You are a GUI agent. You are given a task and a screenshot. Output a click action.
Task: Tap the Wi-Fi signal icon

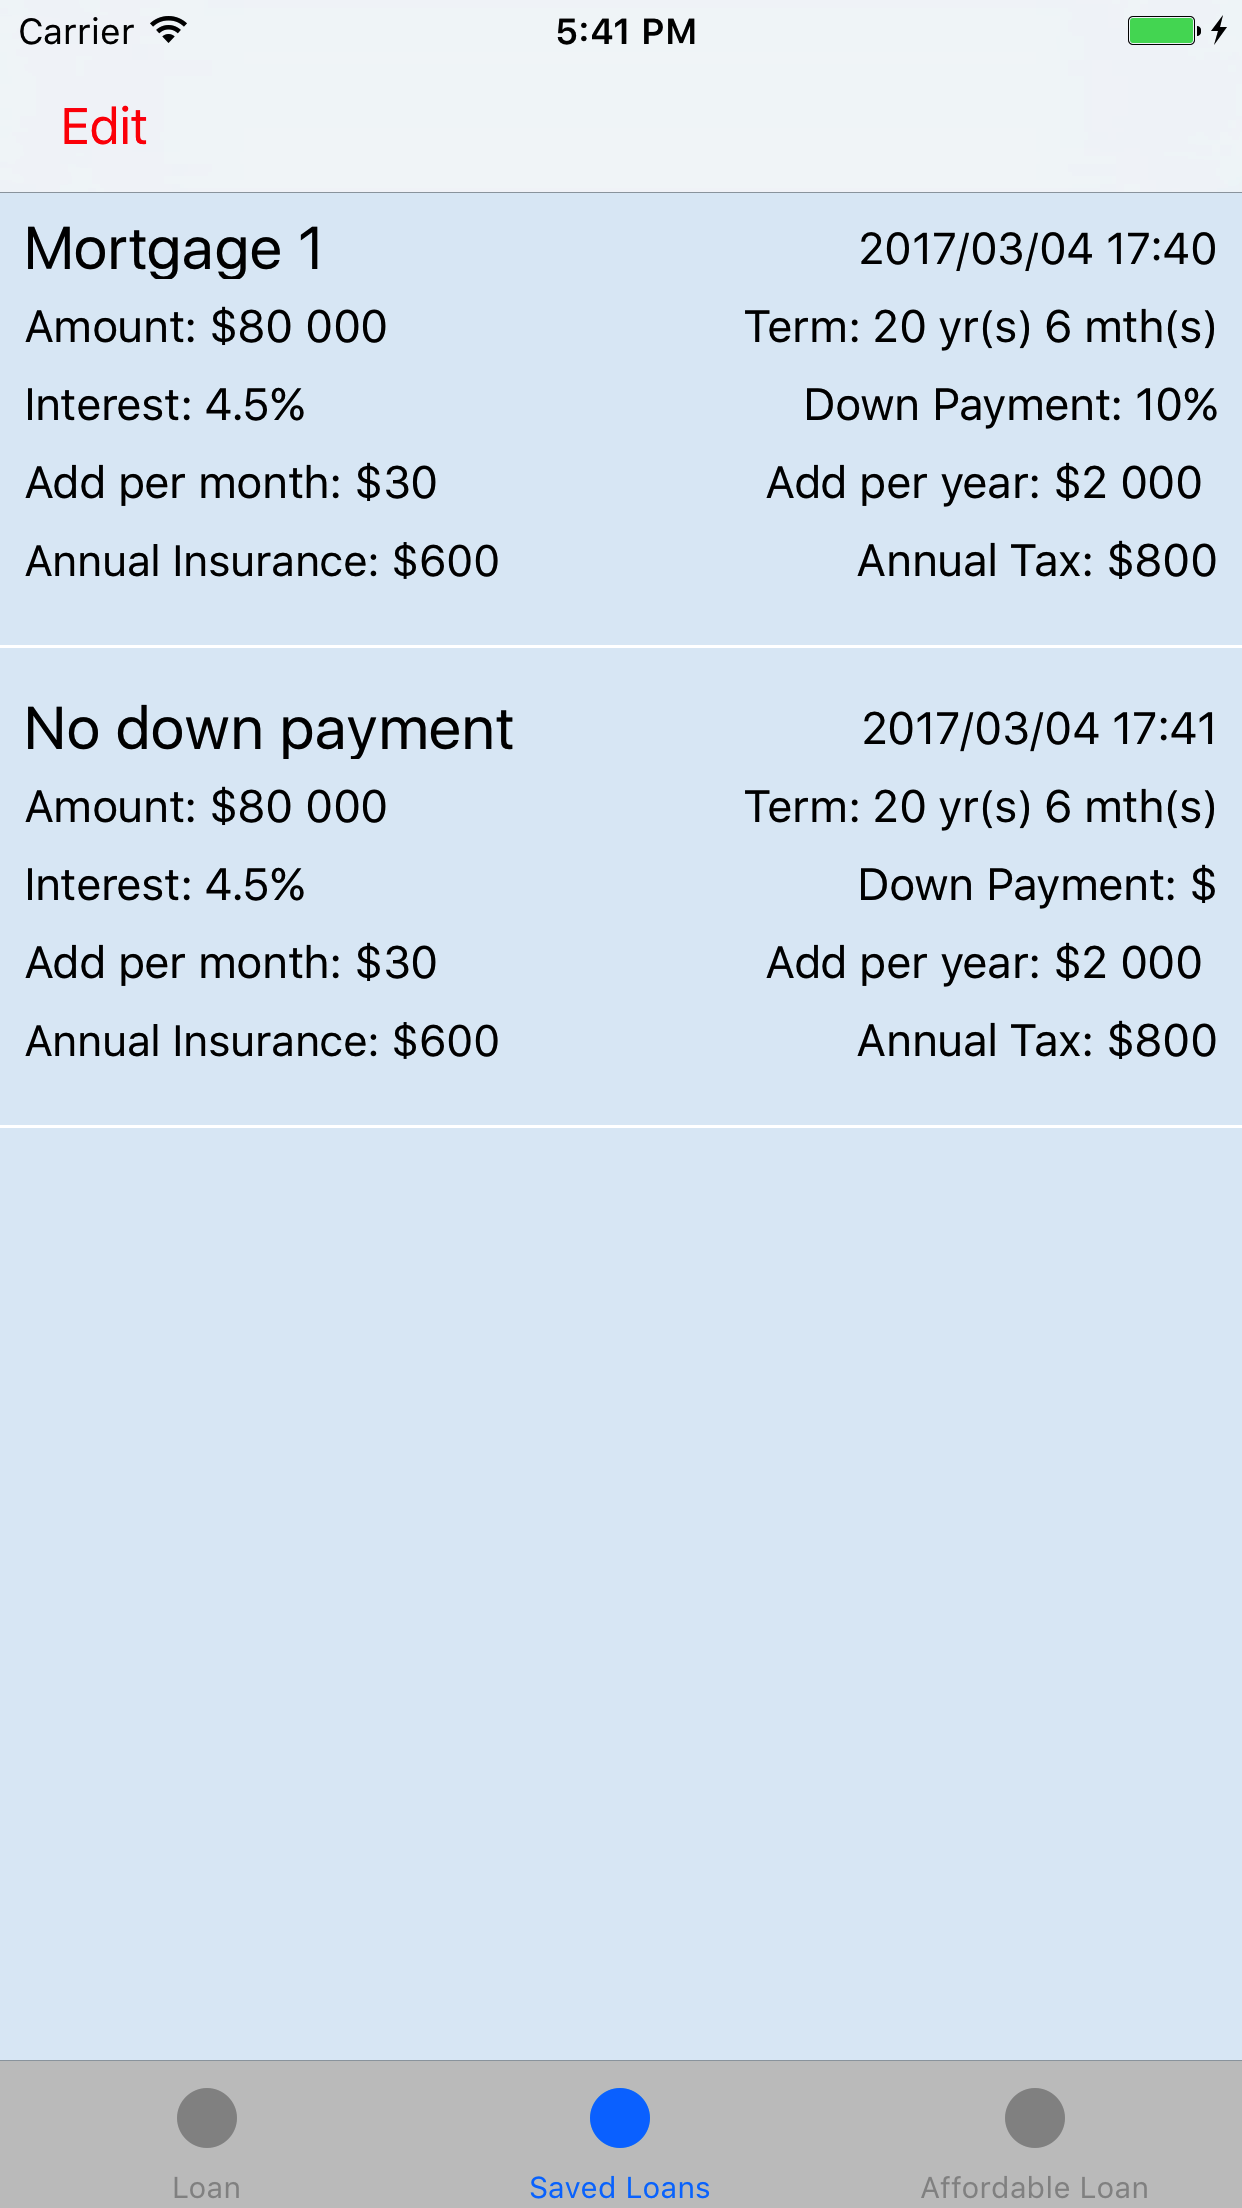[169, 30]
